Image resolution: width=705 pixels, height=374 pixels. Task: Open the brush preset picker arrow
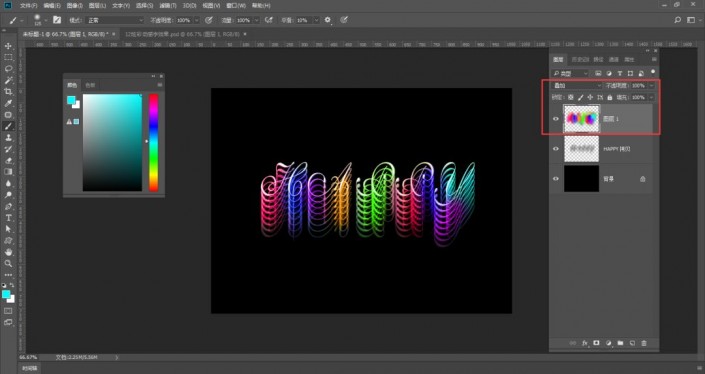[x=46, y=20]
